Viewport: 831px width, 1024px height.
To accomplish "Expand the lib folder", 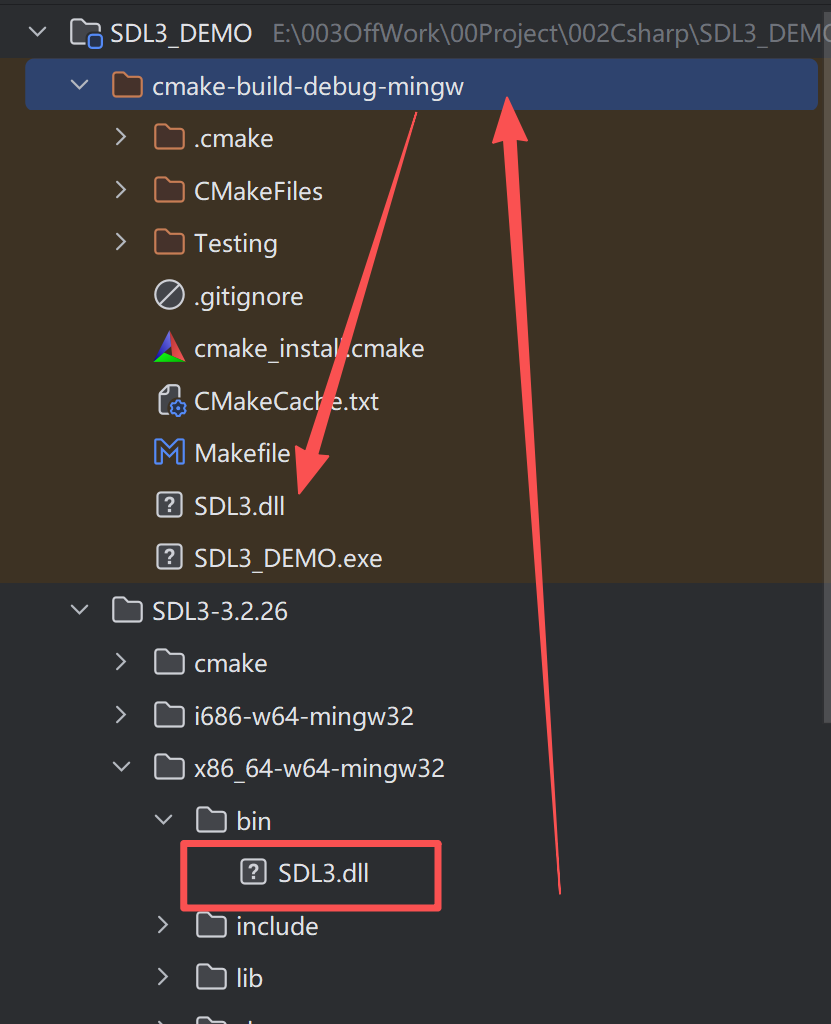I will coord(163,977).
